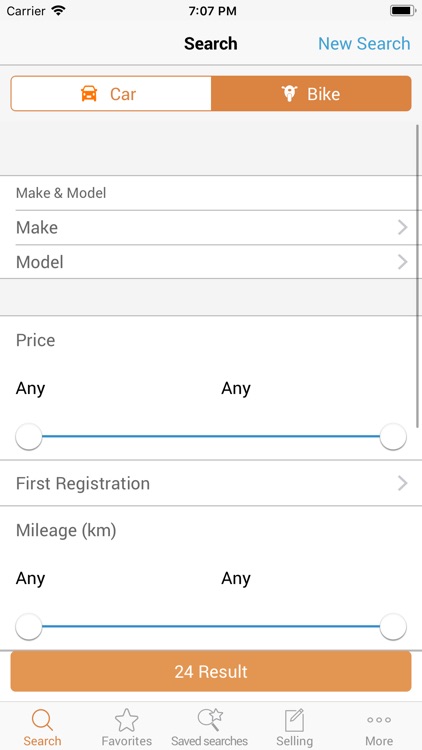
Task: Open First Registration chevron
Action: (402, 484)
